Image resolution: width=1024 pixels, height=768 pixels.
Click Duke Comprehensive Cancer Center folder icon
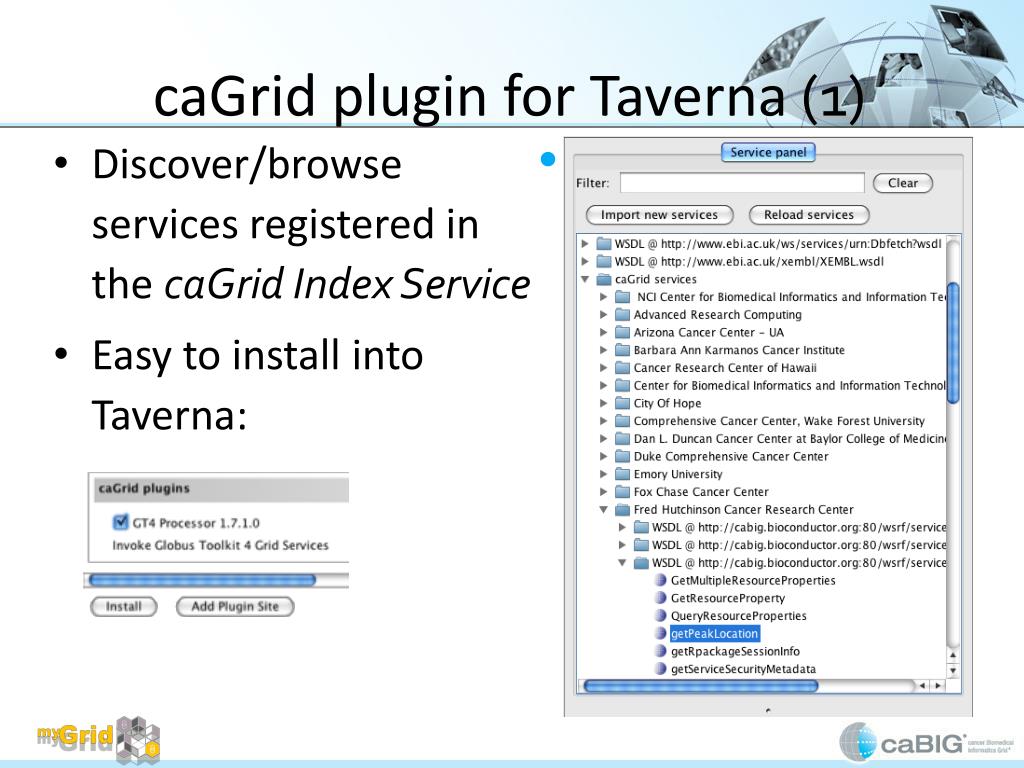click(622, 456)
